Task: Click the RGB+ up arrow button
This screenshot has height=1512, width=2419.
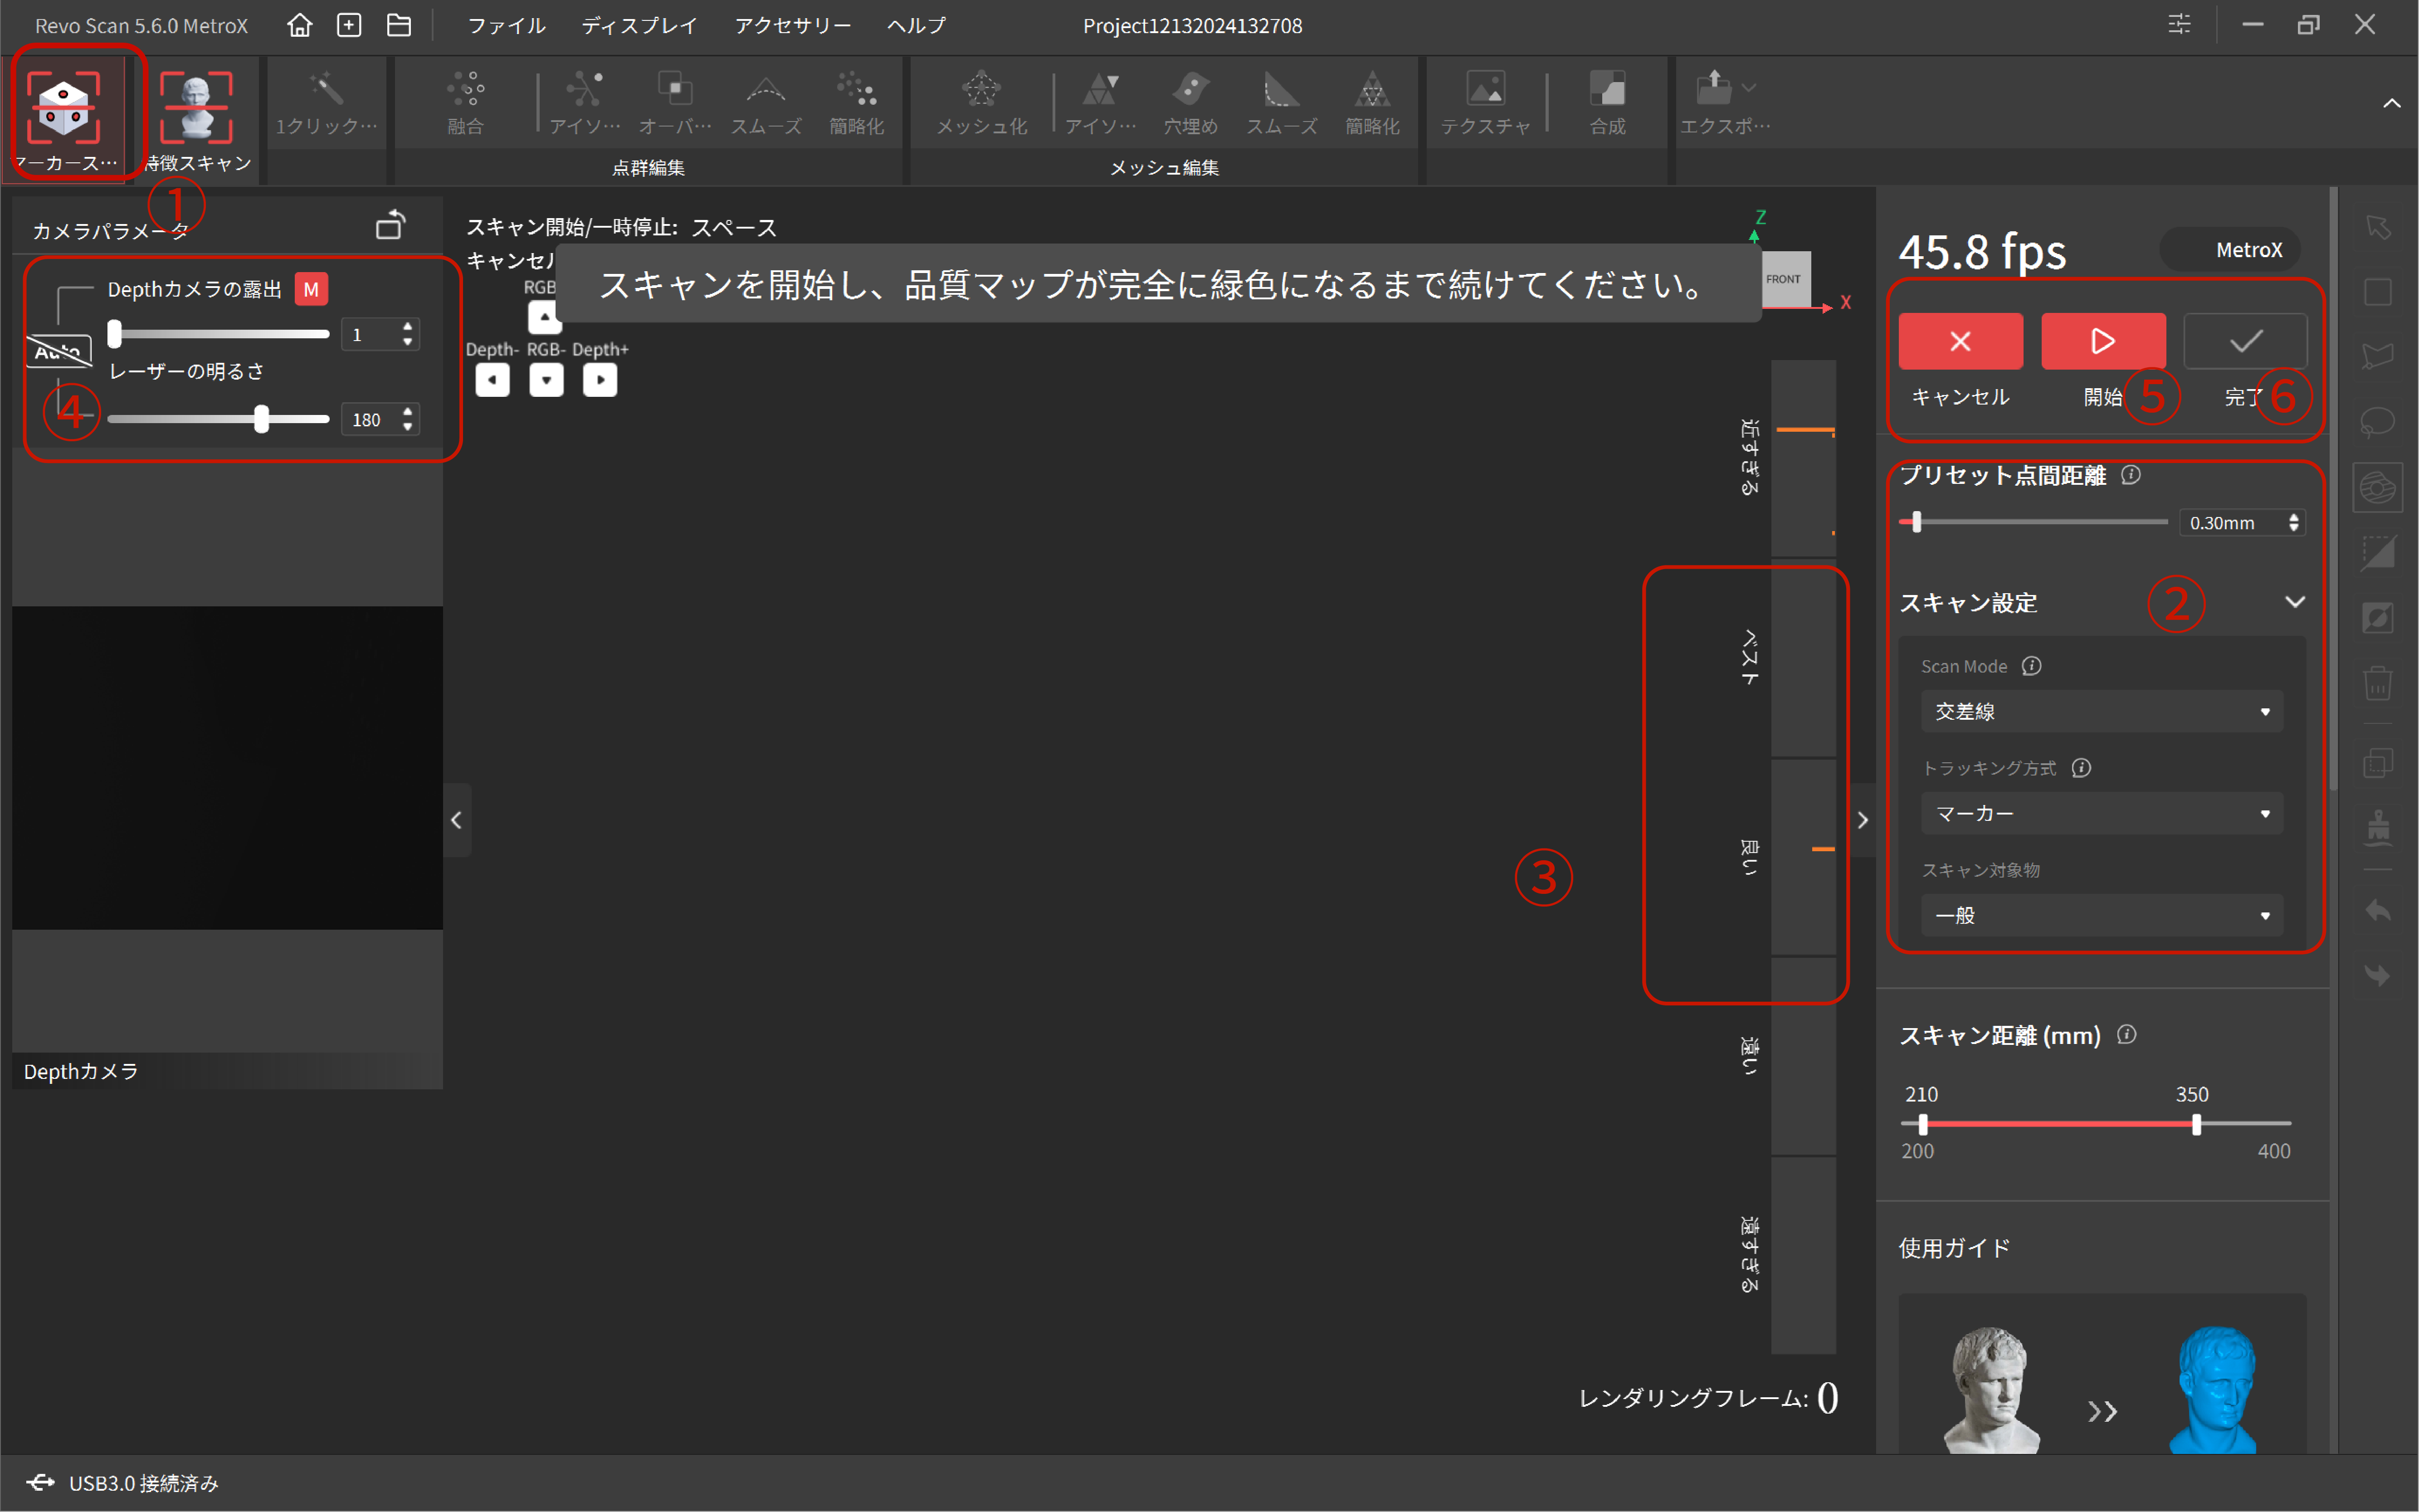Action: [x=544, y=318]
